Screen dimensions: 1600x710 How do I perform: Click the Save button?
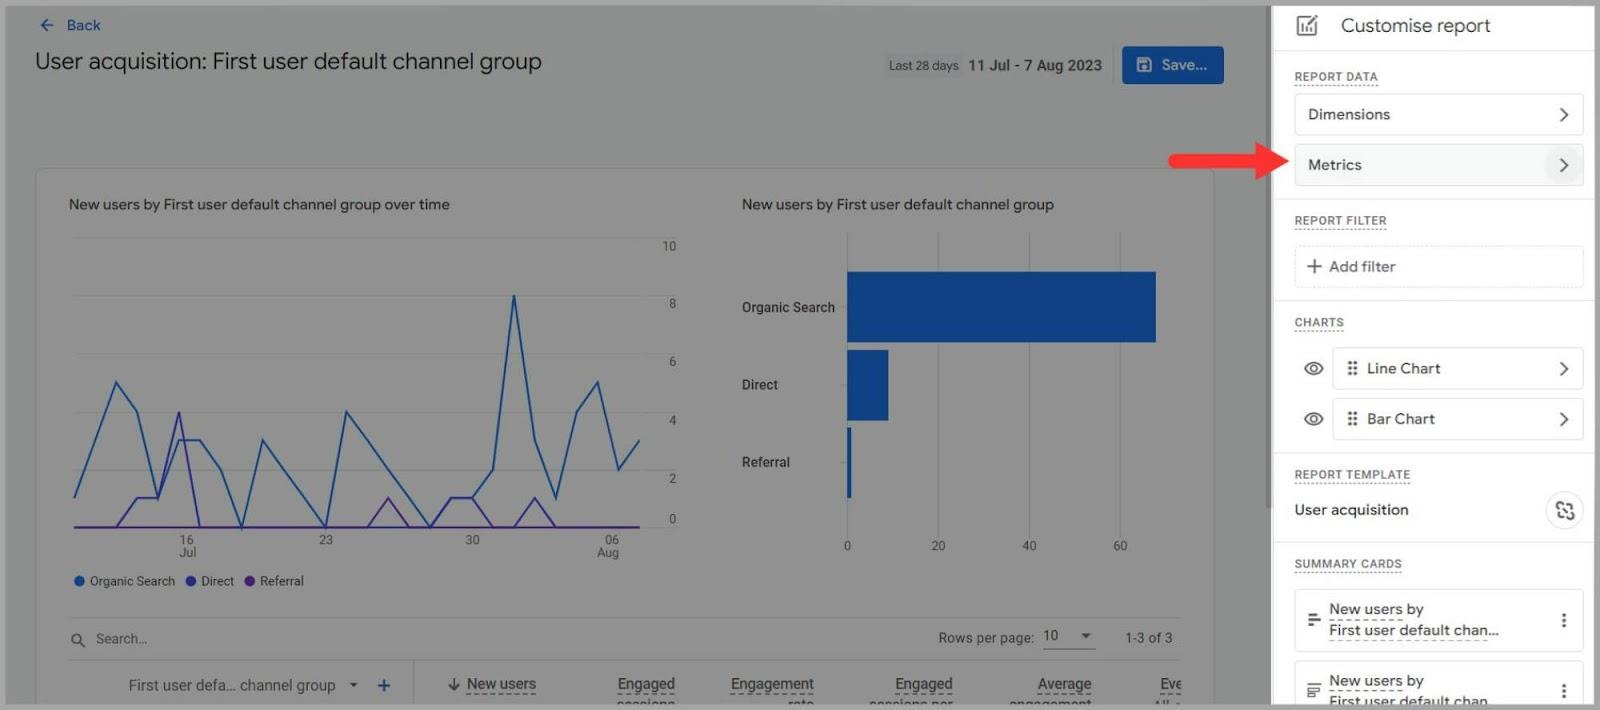pos(1172,65)
